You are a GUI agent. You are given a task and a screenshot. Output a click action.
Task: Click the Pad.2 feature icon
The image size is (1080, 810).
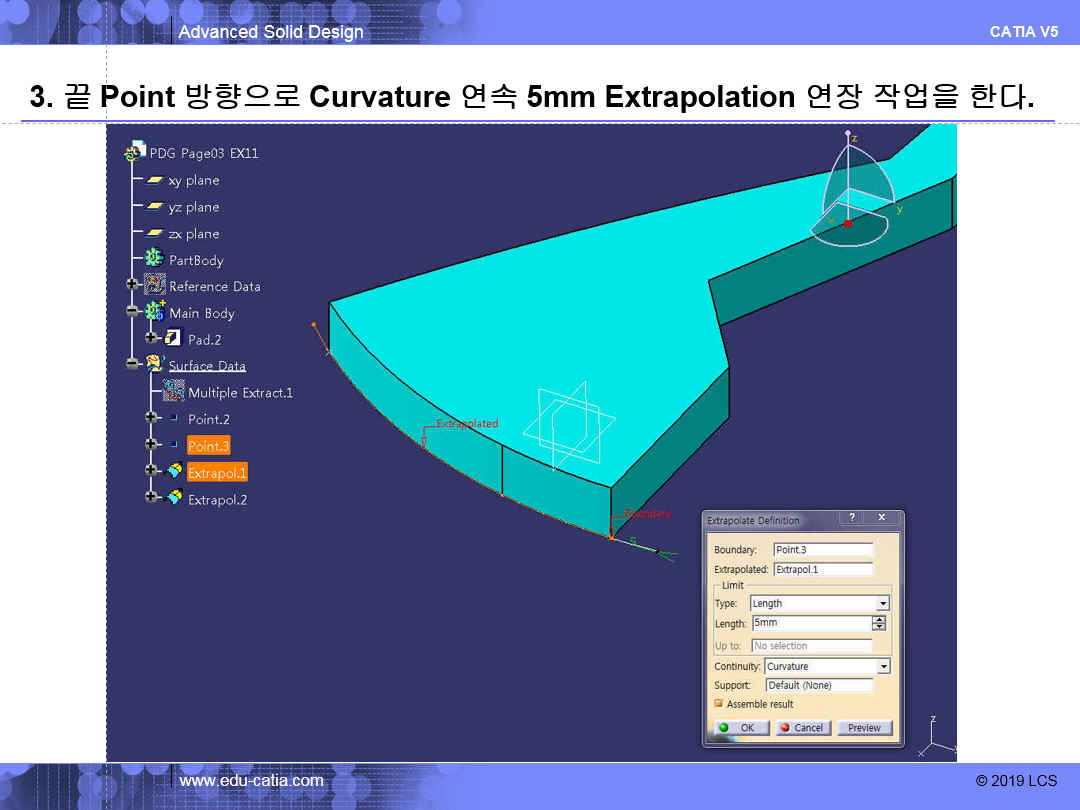tap(174, 339)
